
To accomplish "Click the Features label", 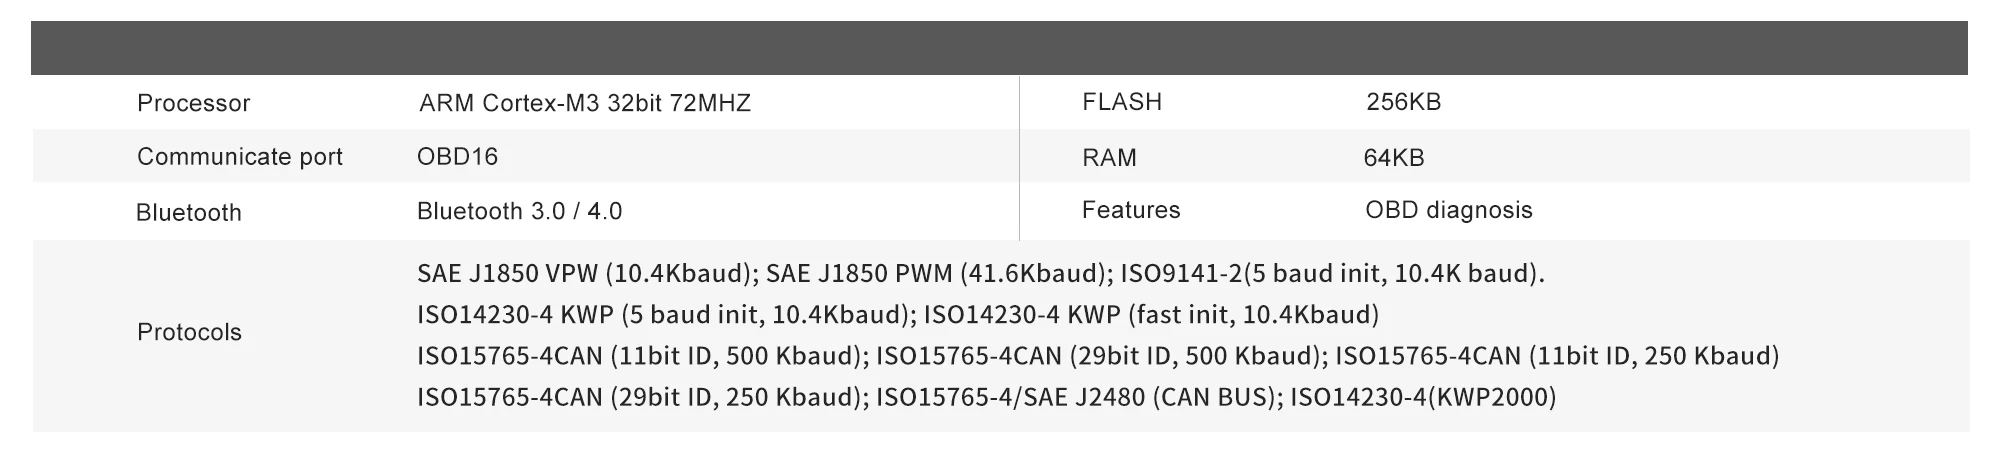I will click(1131, 210).
